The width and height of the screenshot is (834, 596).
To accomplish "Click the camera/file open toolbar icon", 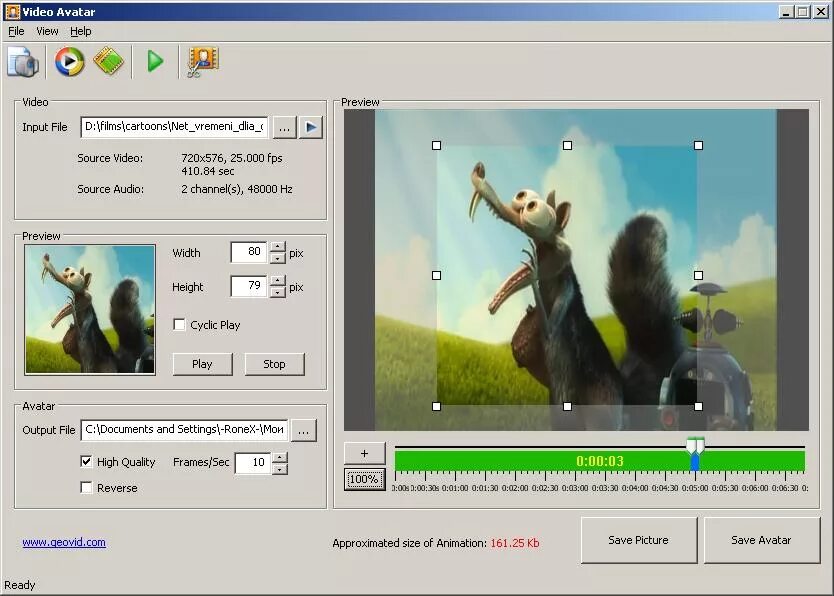I will coord(23,62).
